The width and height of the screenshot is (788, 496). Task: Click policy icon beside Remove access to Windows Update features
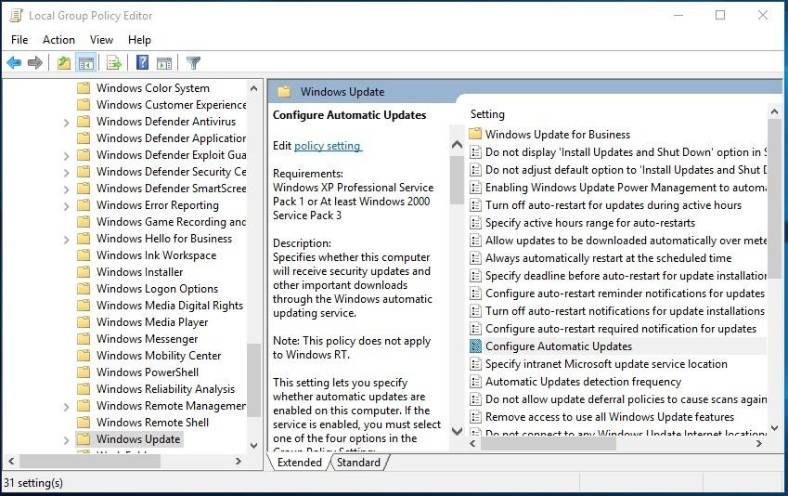475,417
